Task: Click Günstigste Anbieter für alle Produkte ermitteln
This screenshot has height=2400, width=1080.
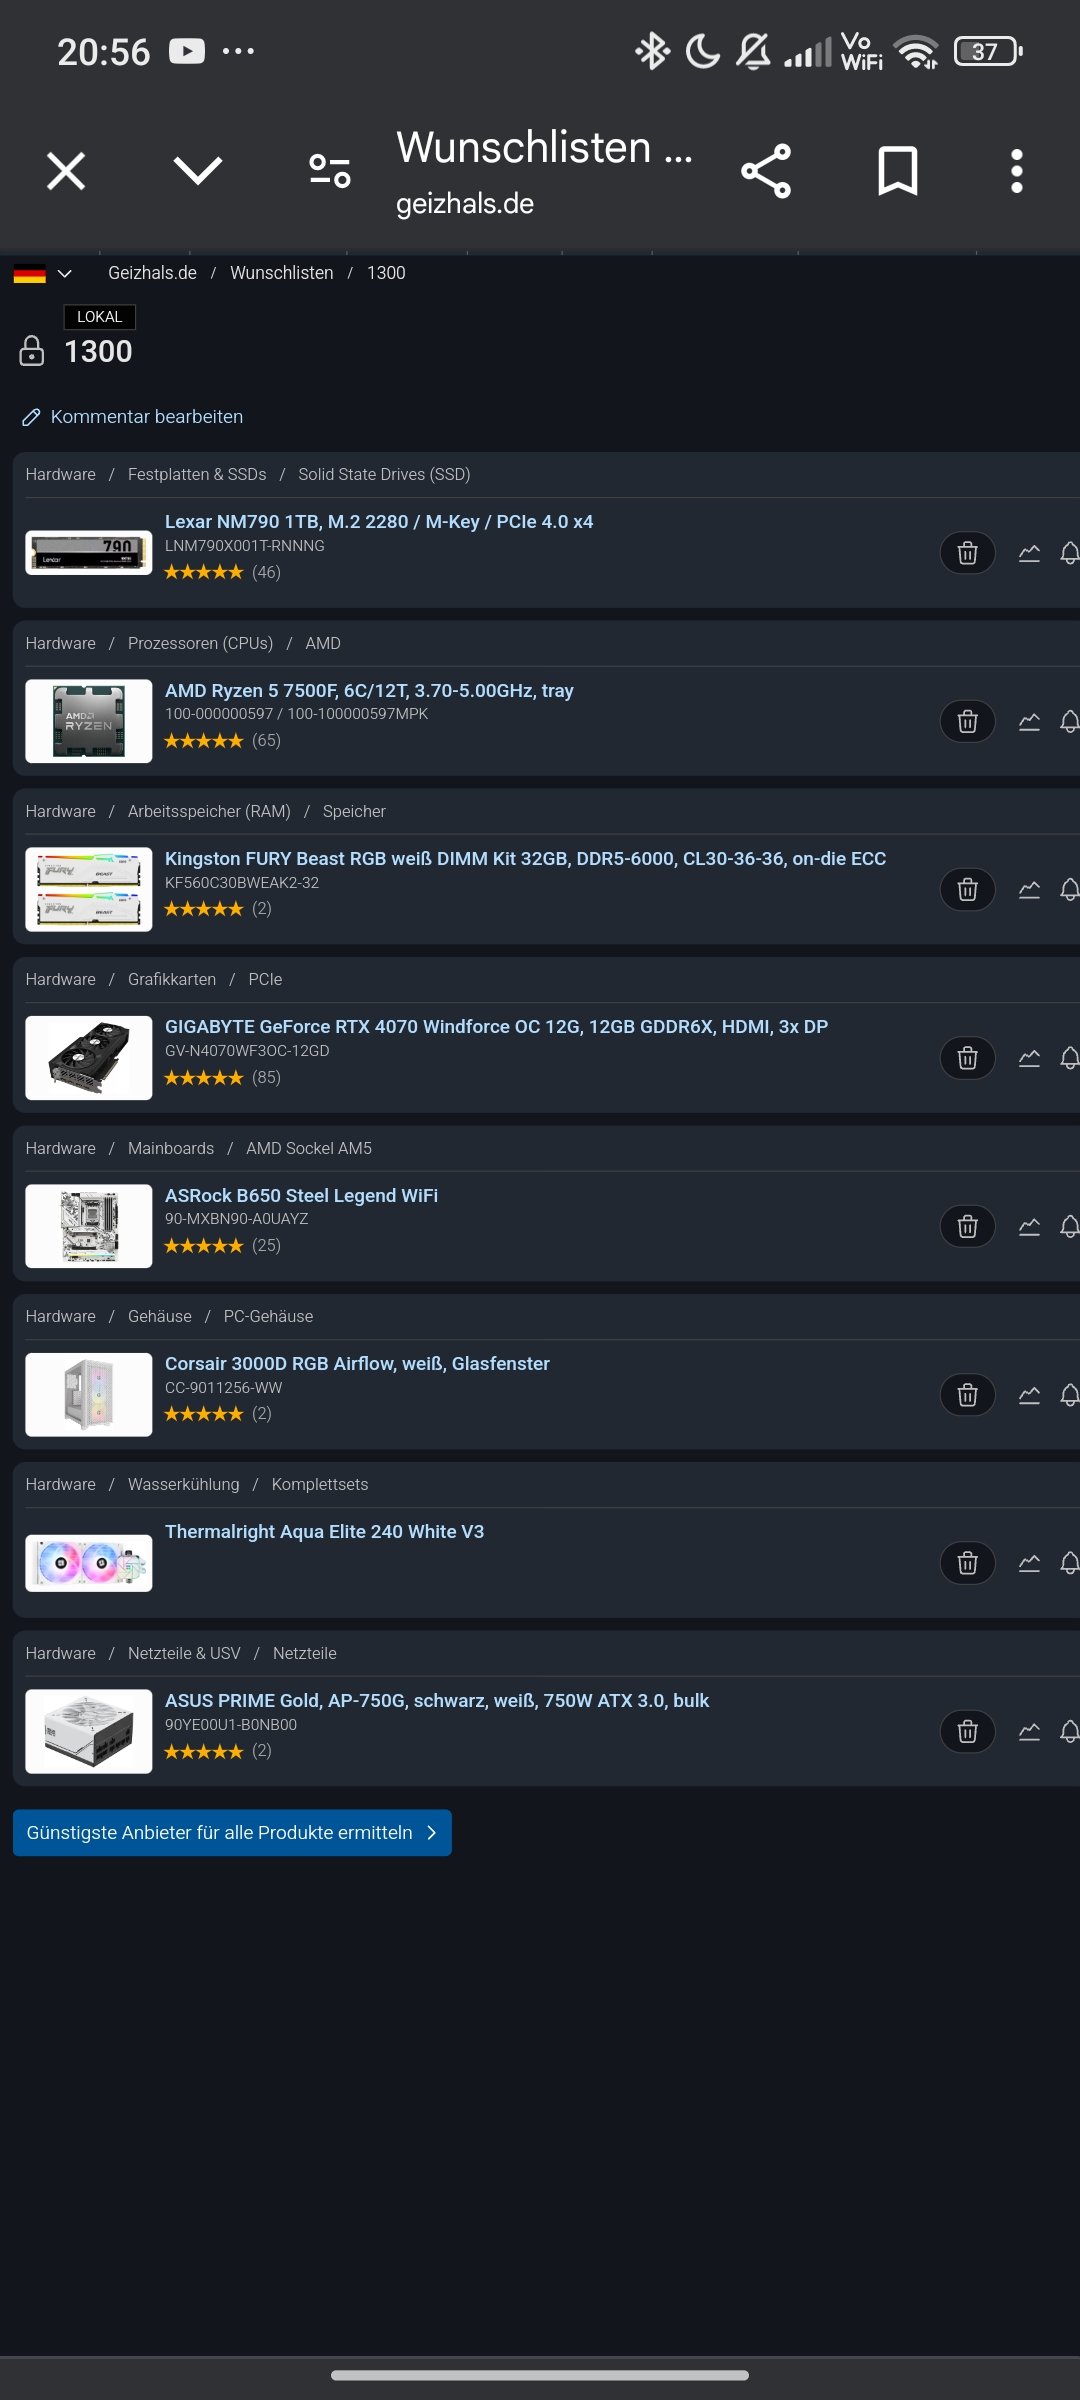Action: coord(232,1833)
